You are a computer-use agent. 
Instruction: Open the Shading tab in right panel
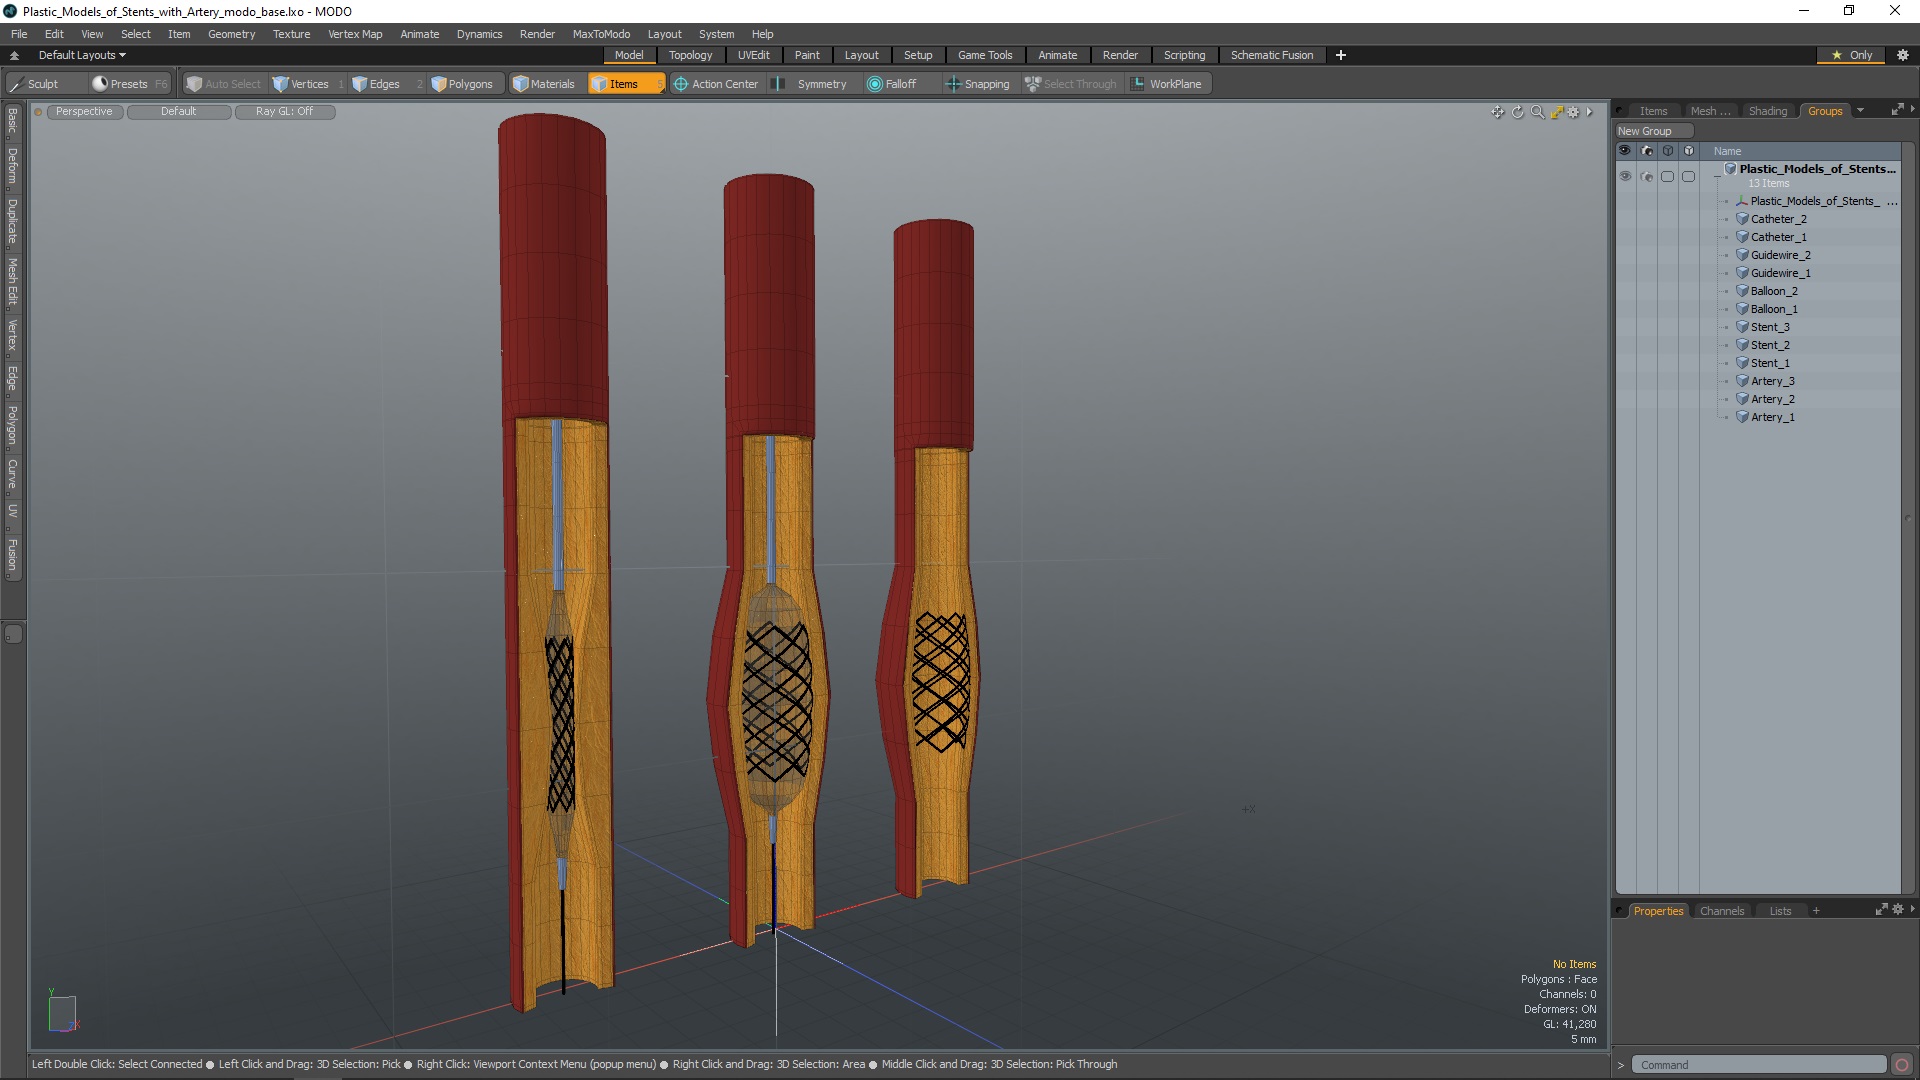pos(1767,111)
